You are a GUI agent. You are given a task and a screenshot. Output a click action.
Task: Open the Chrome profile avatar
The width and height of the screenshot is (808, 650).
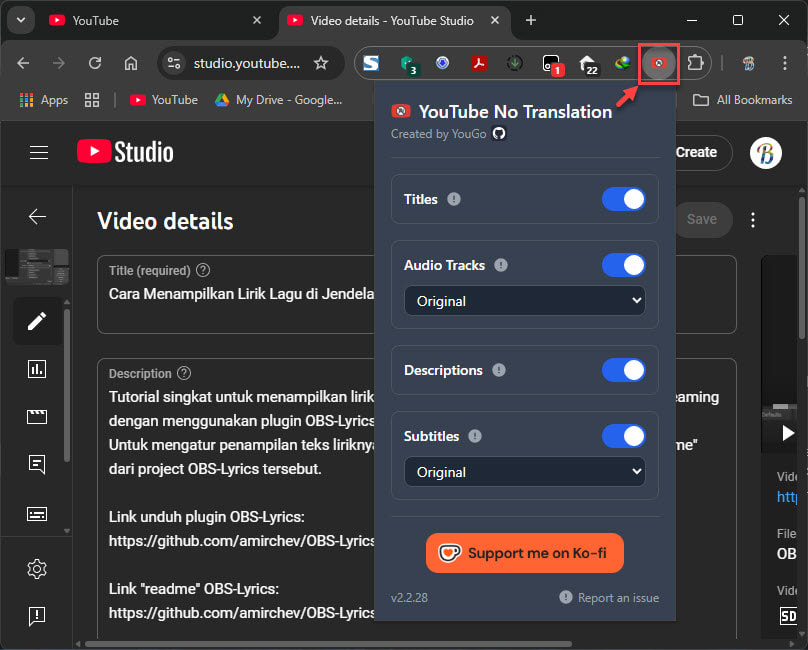[749, 63]
